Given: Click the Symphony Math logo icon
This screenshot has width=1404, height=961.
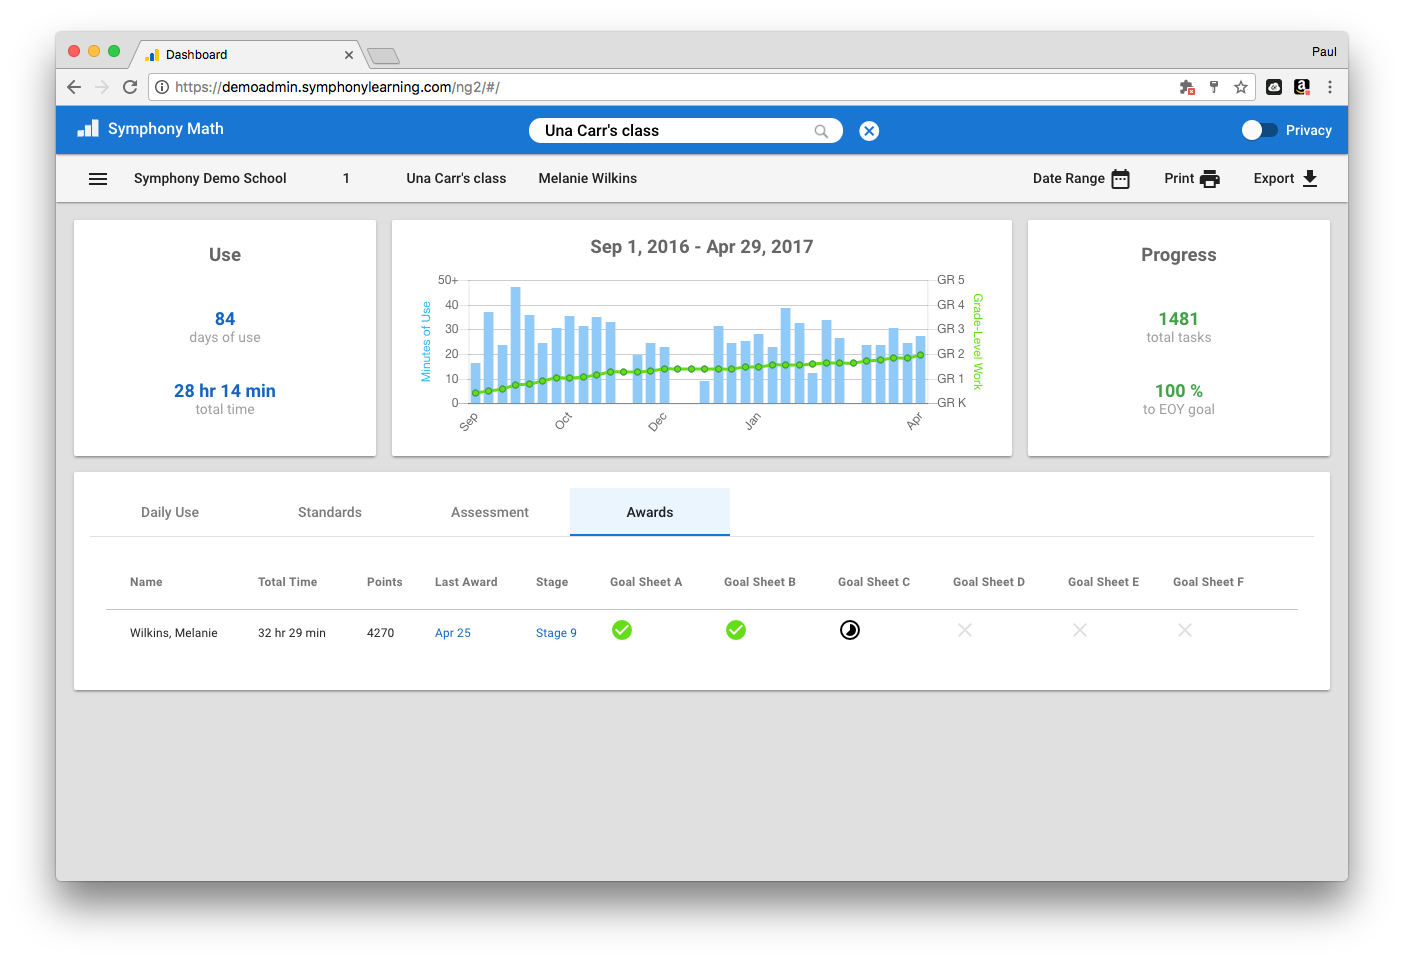Looking at the screenshot, I should pos(88,129).
